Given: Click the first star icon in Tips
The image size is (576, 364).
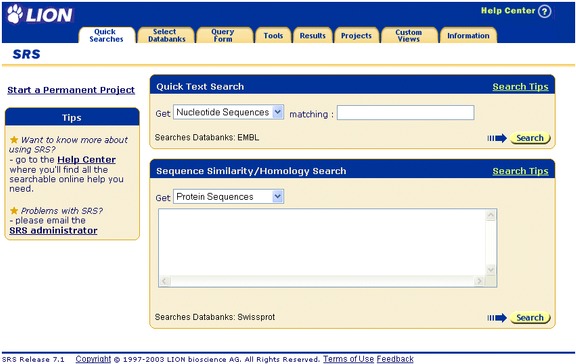Looking at the screenshot, I should pos(14,140).
